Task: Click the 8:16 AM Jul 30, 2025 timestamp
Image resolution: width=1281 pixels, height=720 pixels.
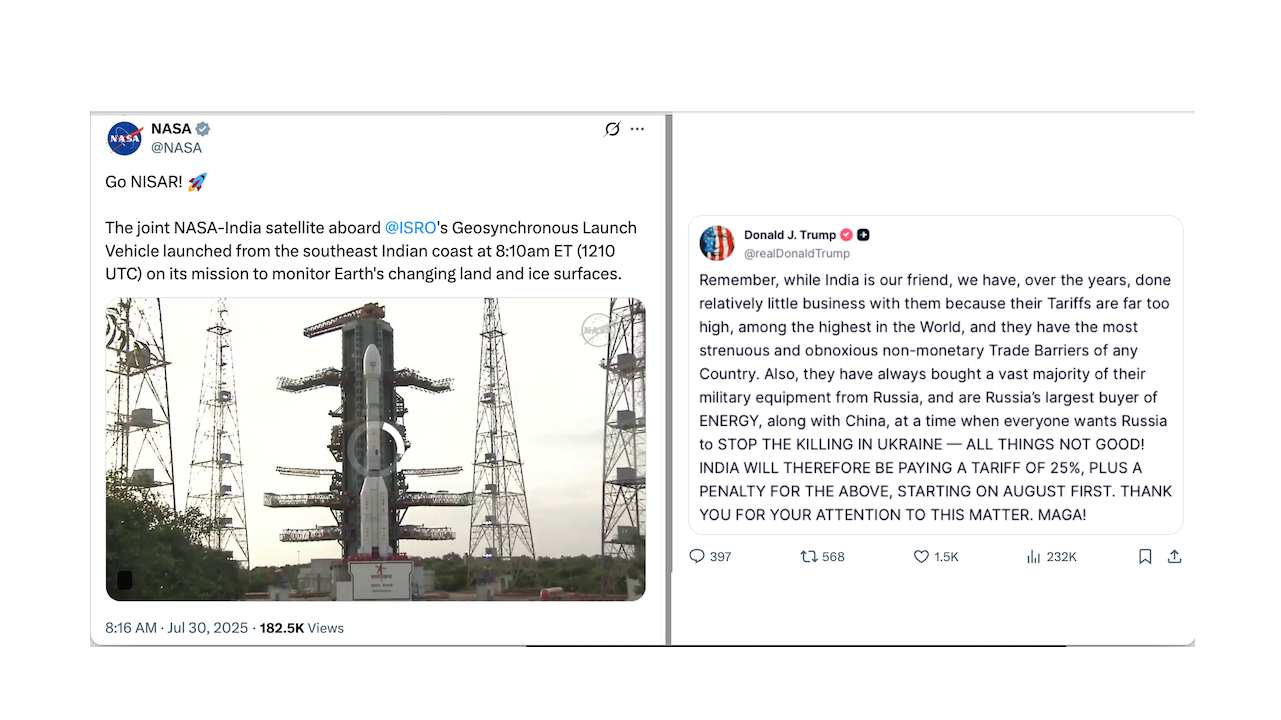Action: [177, 628]
